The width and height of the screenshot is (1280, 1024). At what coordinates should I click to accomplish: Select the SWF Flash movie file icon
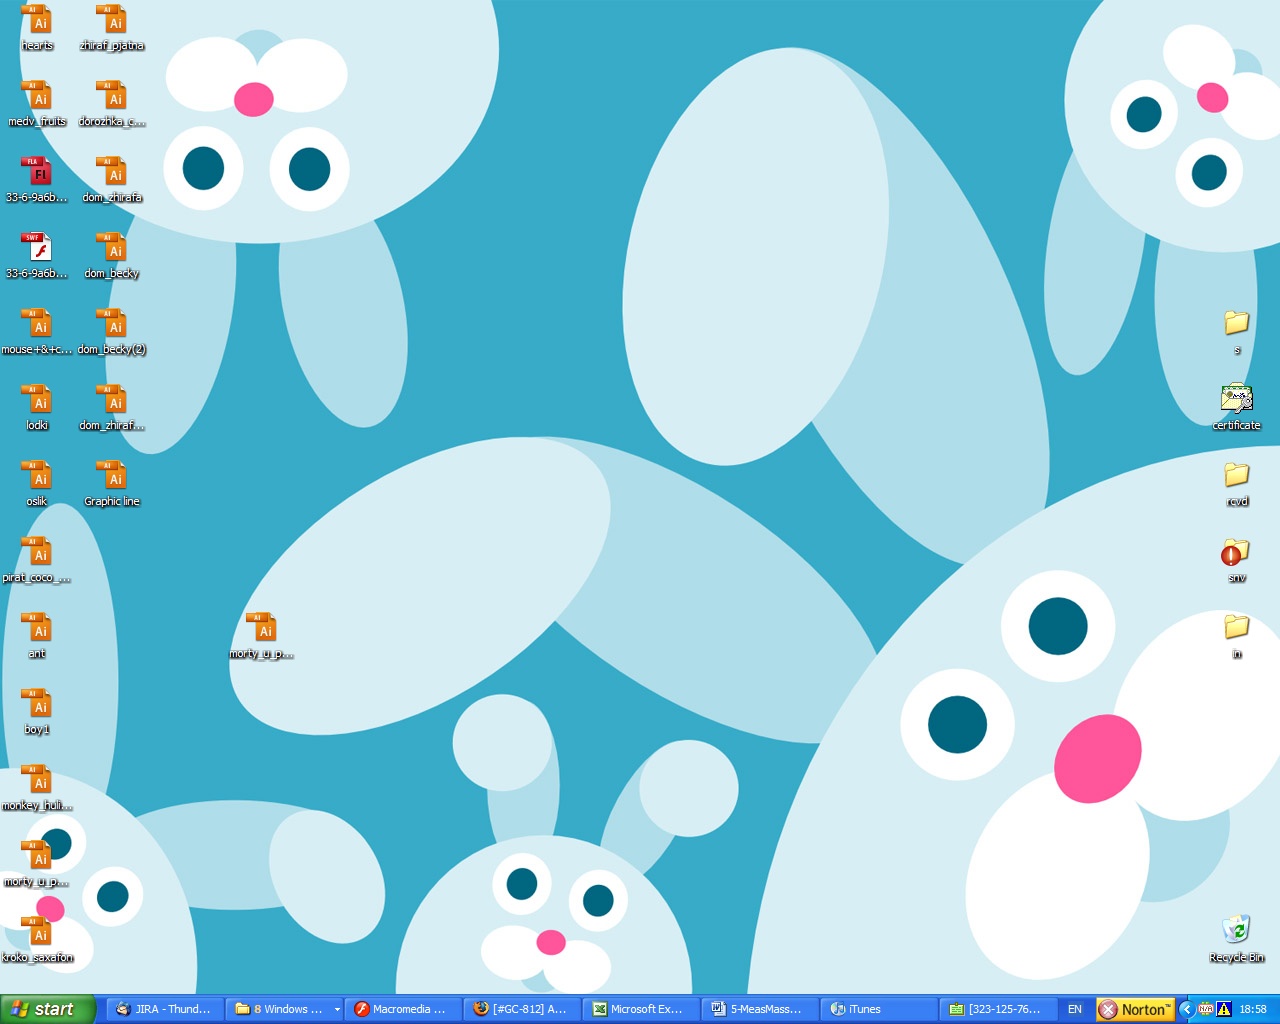point(37,250)
